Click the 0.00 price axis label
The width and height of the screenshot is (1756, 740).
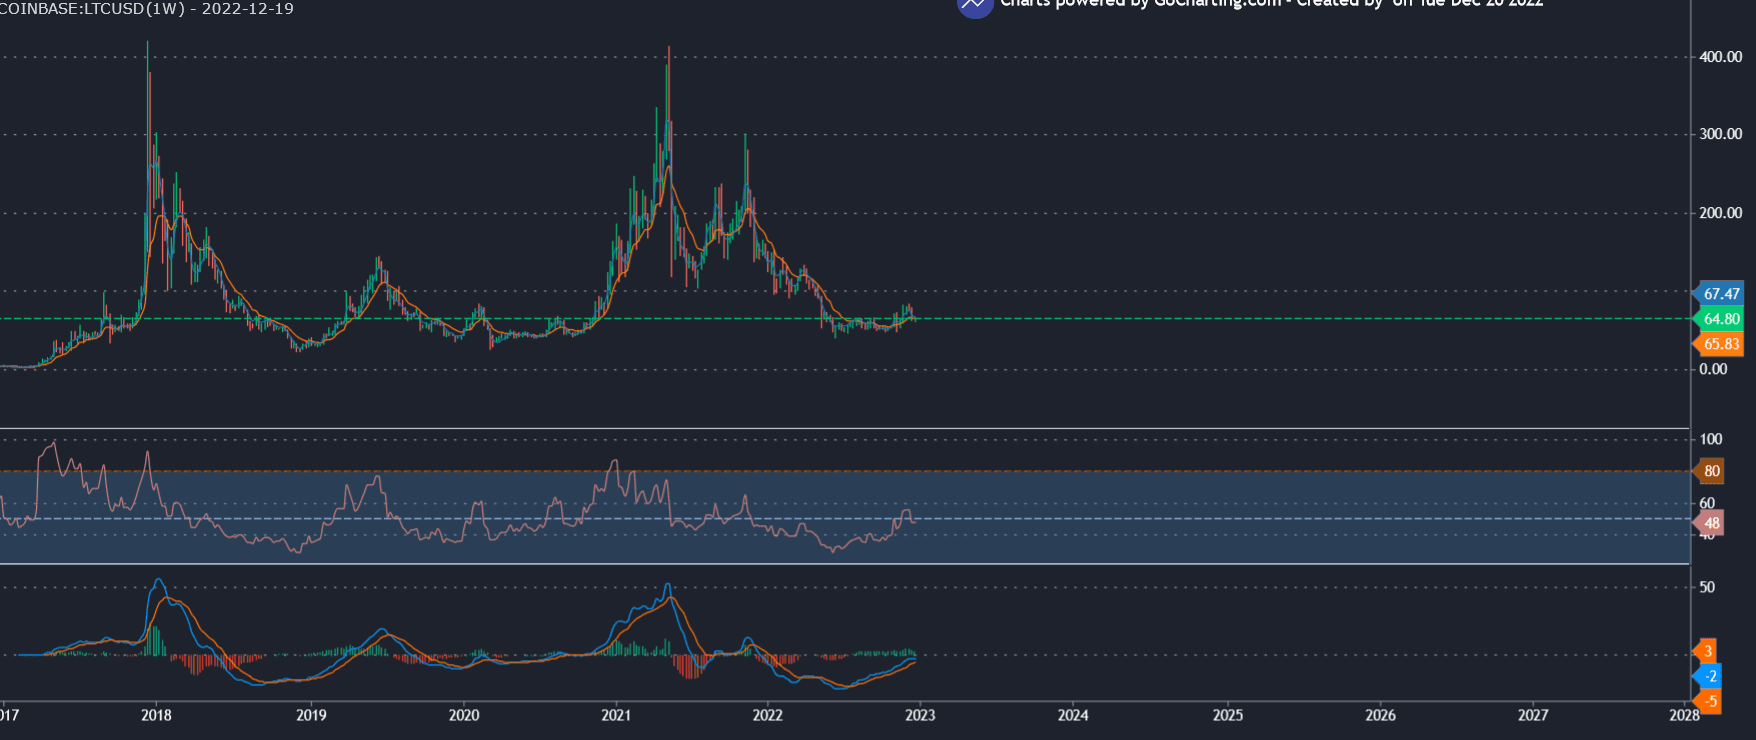tap(1713, 369)
